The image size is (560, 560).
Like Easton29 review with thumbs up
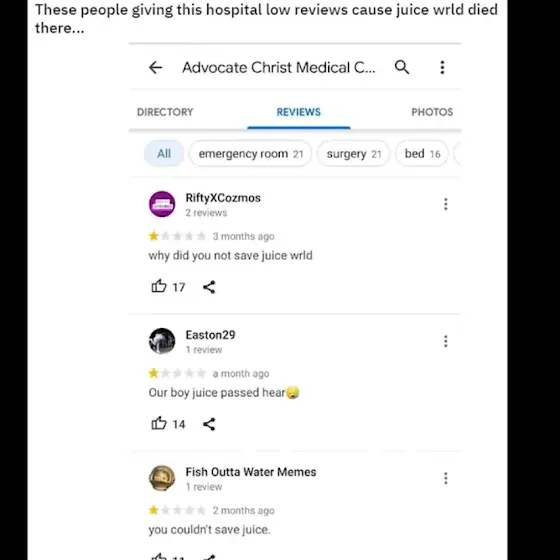(159, 424)
